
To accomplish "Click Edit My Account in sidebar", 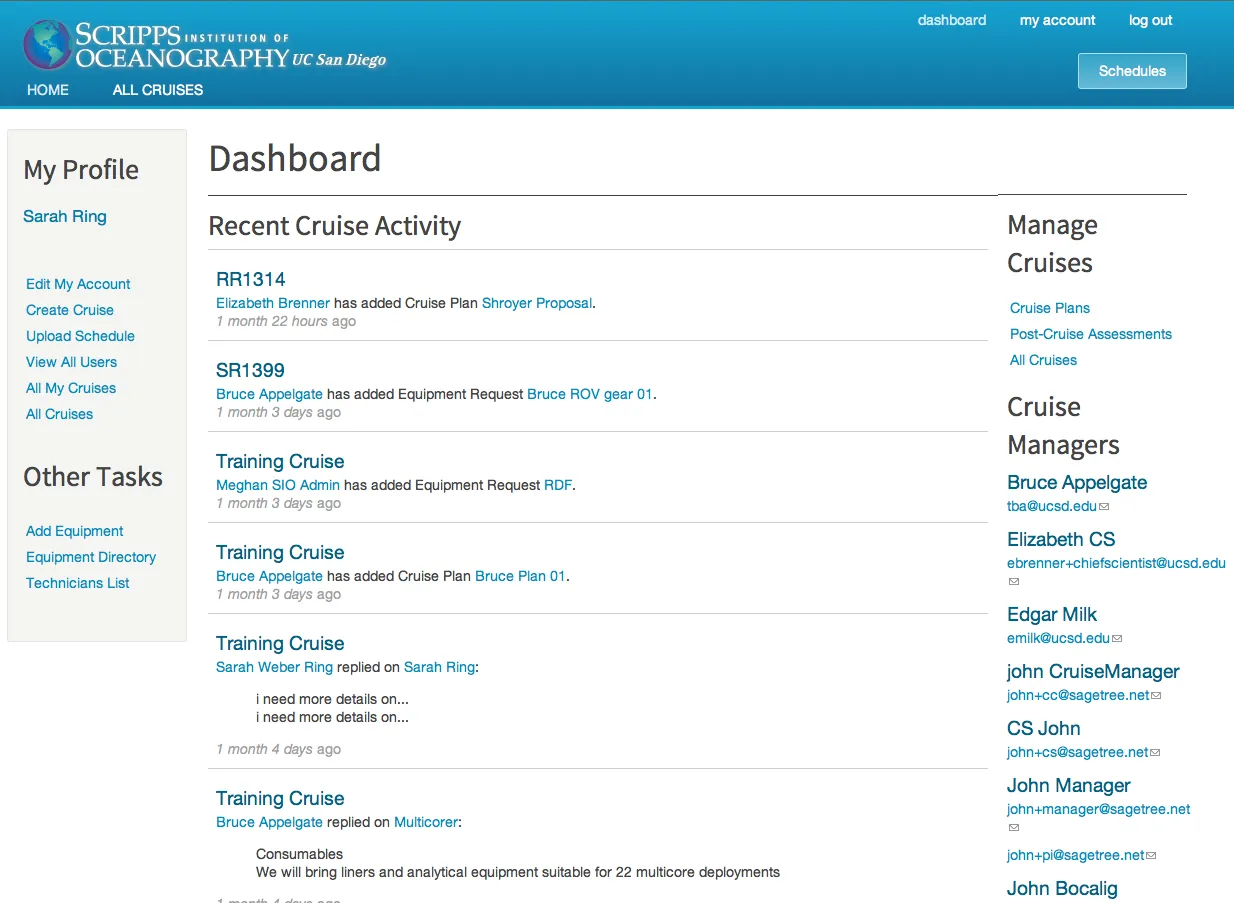I will coord(78,284).
